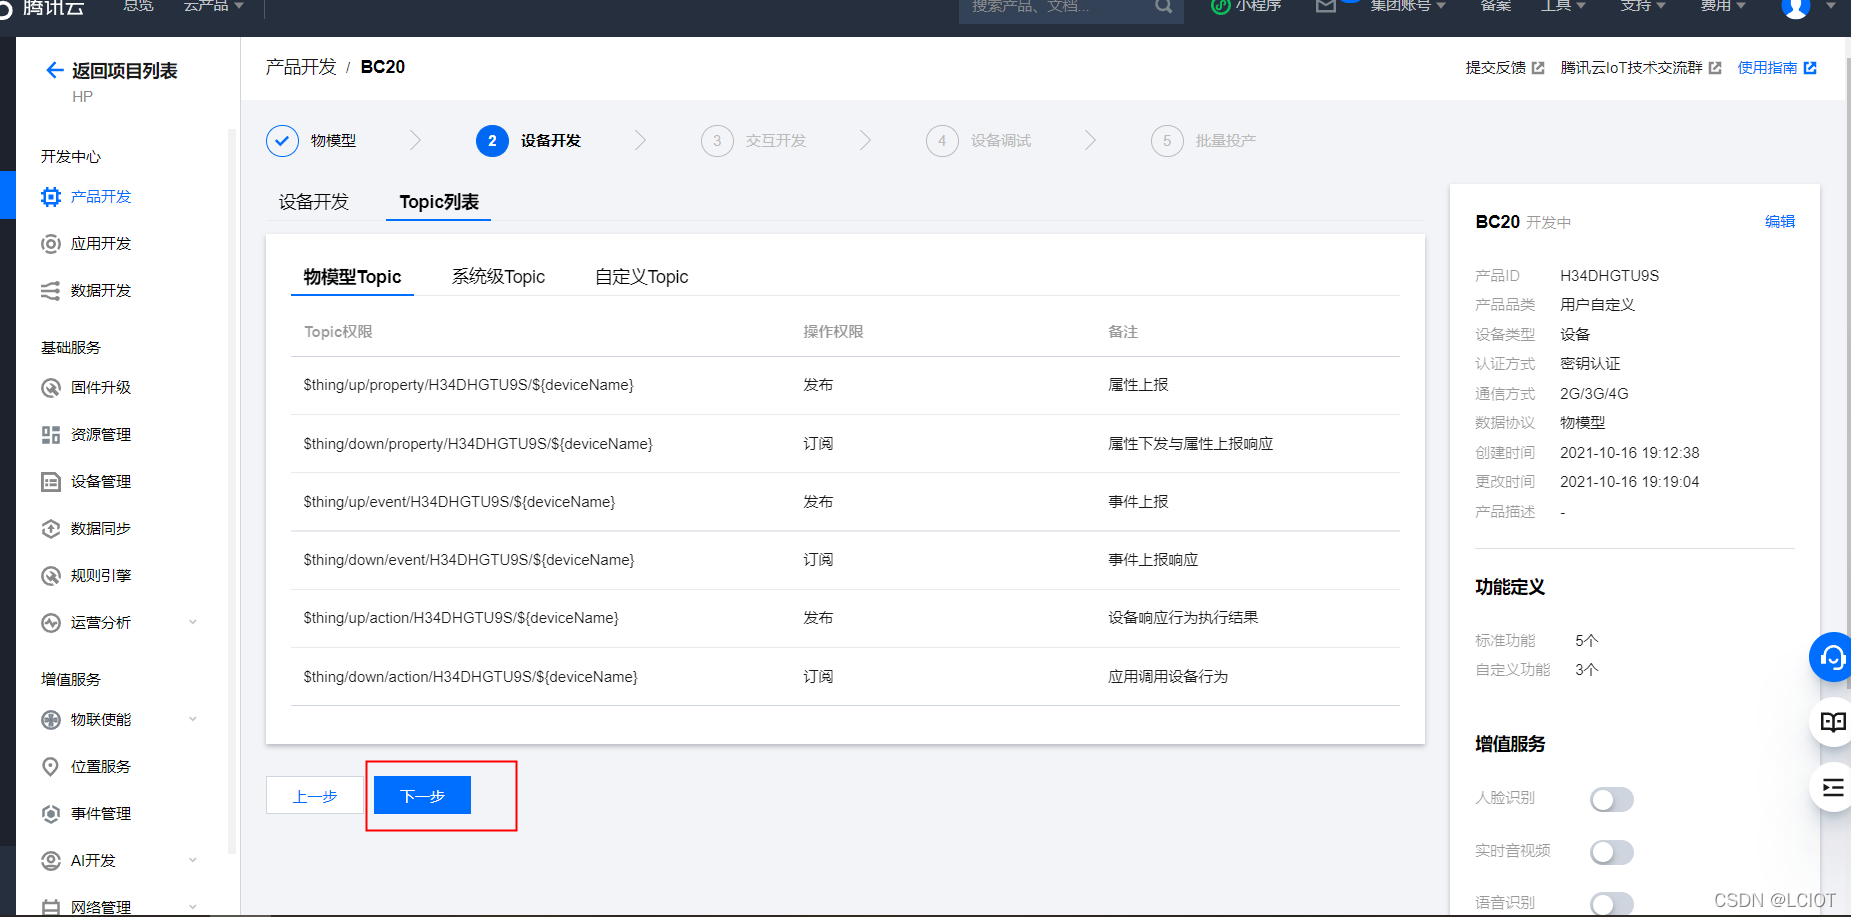Expand the 物联使能 submenu chevron

tap(193, 719)
